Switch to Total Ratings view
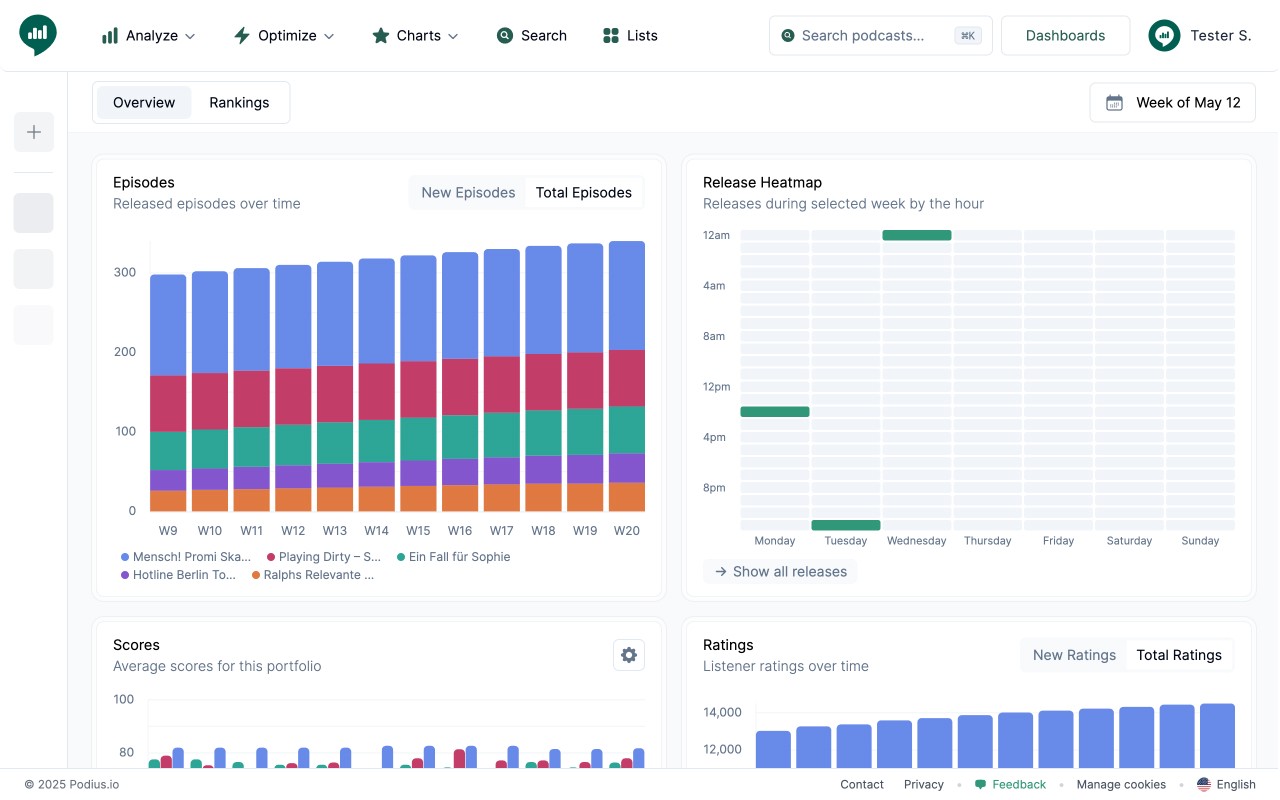Image resolution: width=1280 pixels, height=800 pixels. [x=1179, y=655]
